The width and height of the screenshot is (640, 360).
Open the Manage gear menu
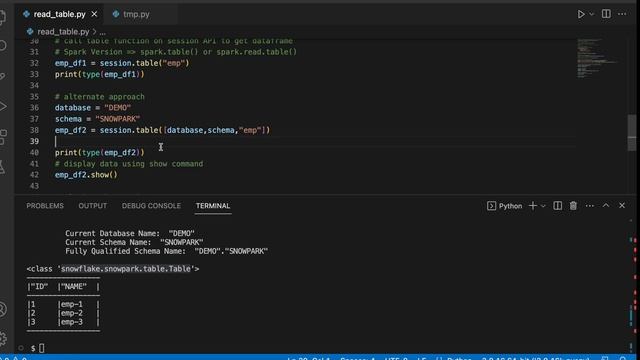(x=2, y=338)
